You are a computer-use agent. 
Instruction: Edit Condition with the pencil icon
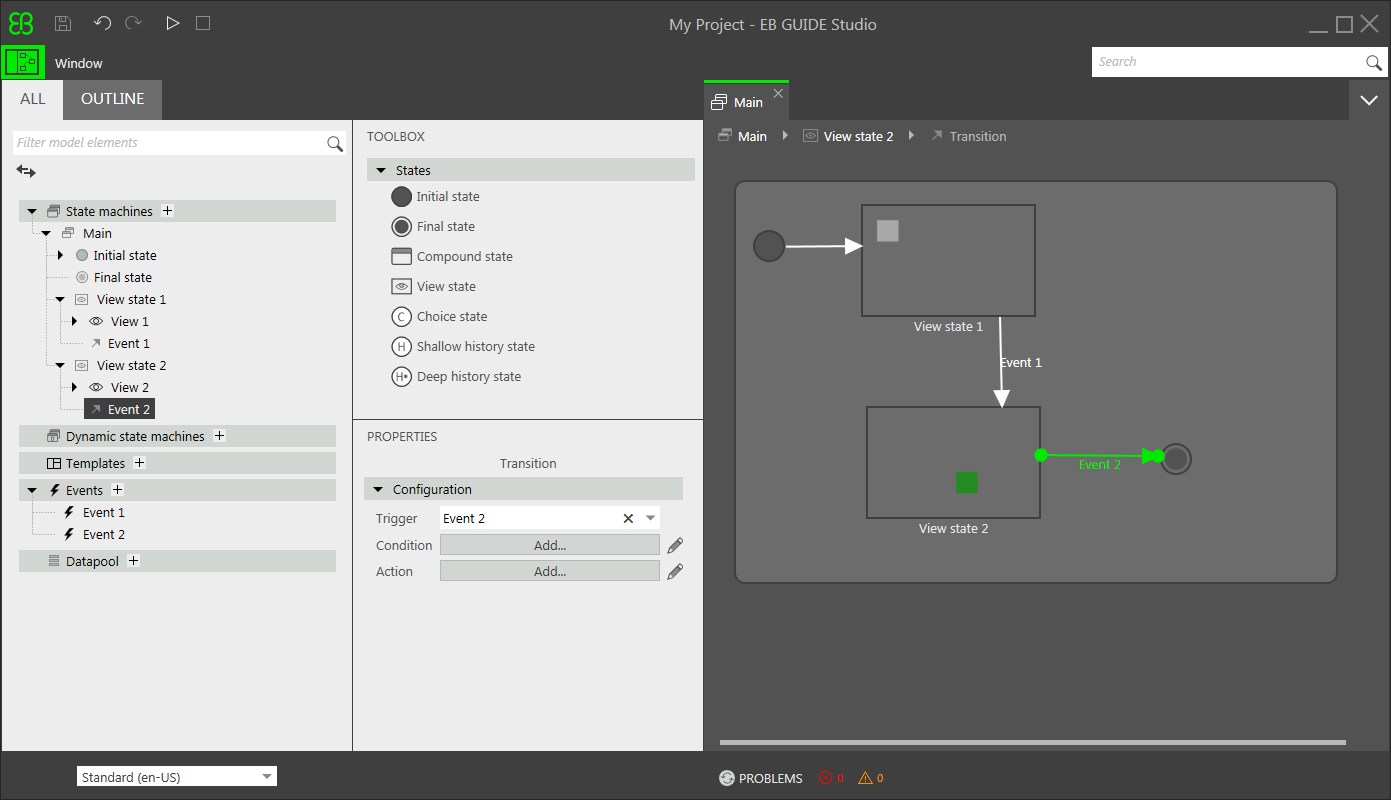pos(675,545)
